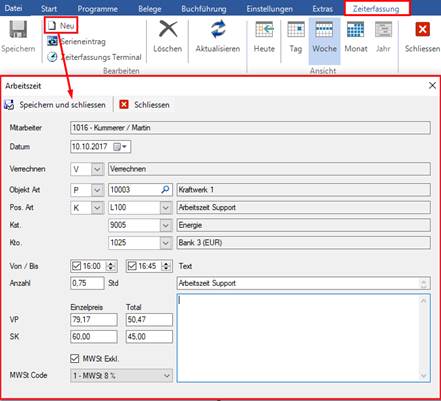The width and height of the screenshot is (441, 401).
Task: Click Speichern und schliessen button
Action: coord(55,105)
